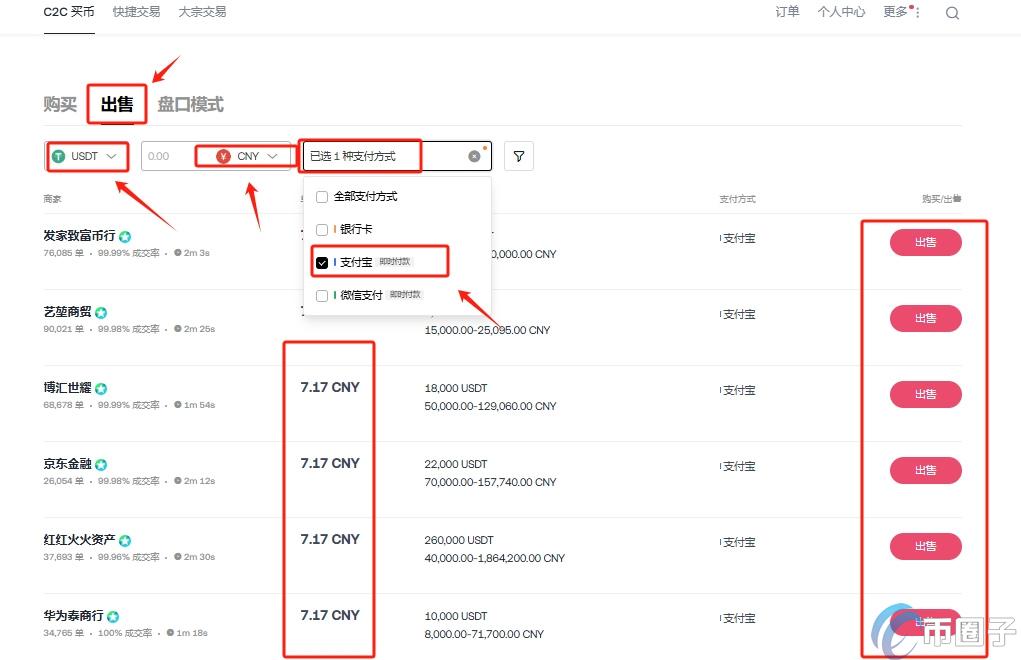Screen dimensions: 1021x660
Task: Click the amount input field showing 0.00
Action: tap(168, 156)
